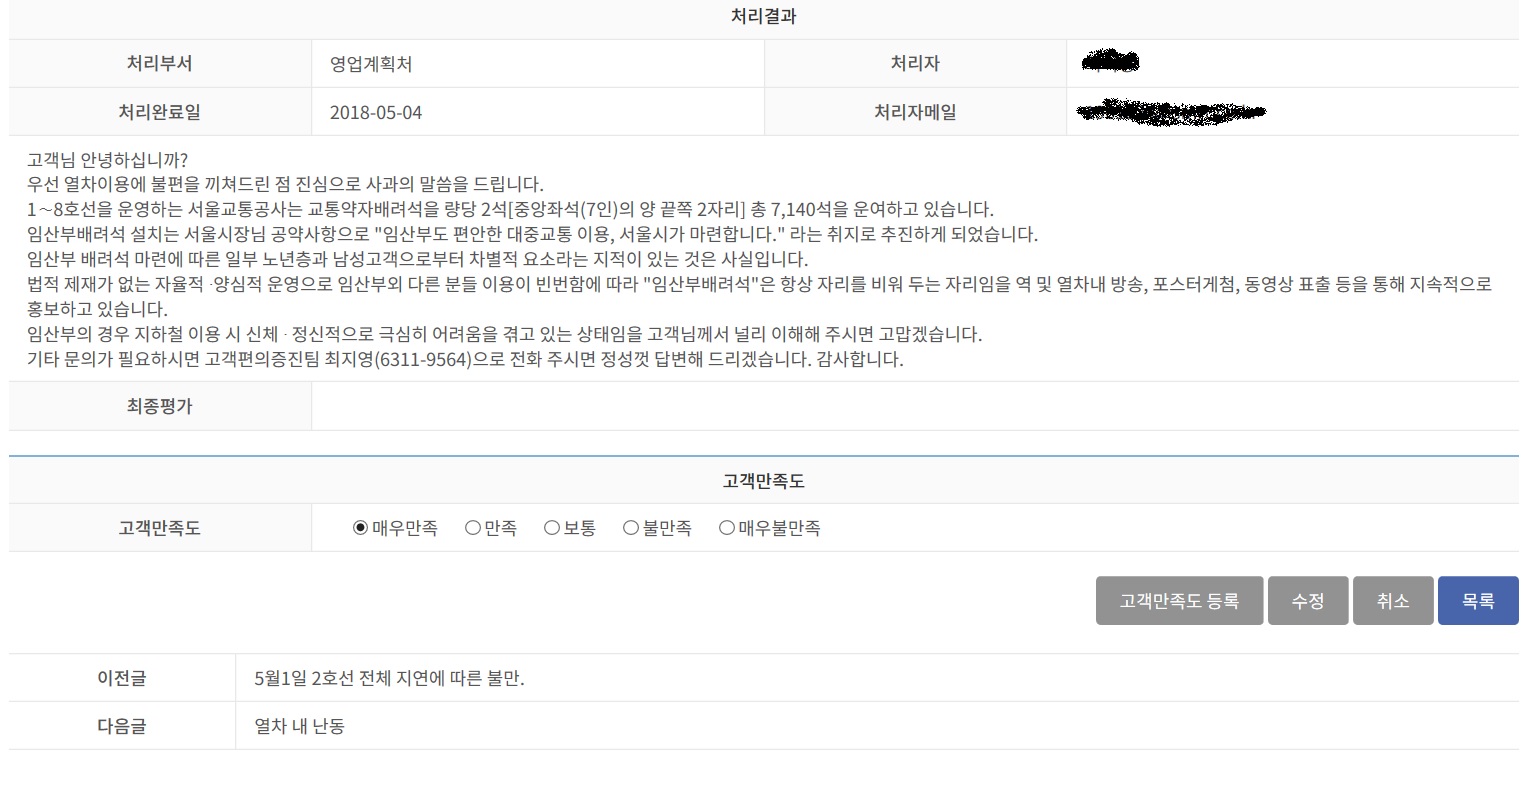The image size is (1527, 791).
Task: Select the 매우만족 radio button
Action: (361, 528)
